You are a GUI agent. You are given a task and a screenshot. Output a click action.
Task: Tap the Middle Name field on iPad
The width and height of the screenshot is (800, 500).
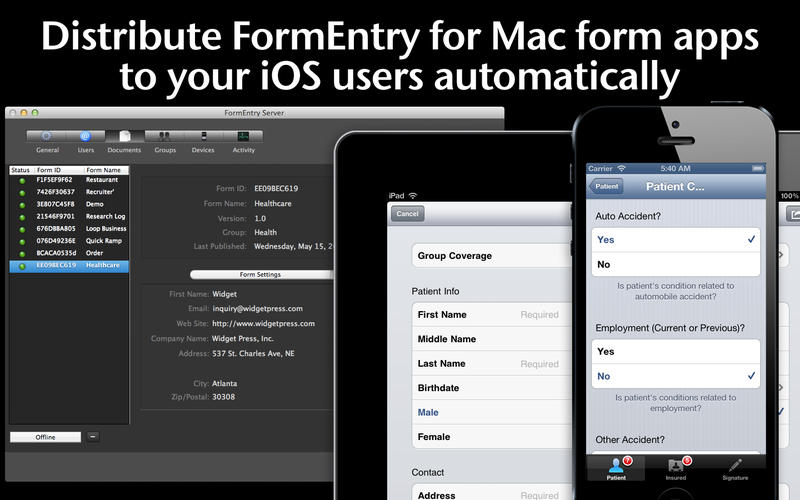coord(491,339)
